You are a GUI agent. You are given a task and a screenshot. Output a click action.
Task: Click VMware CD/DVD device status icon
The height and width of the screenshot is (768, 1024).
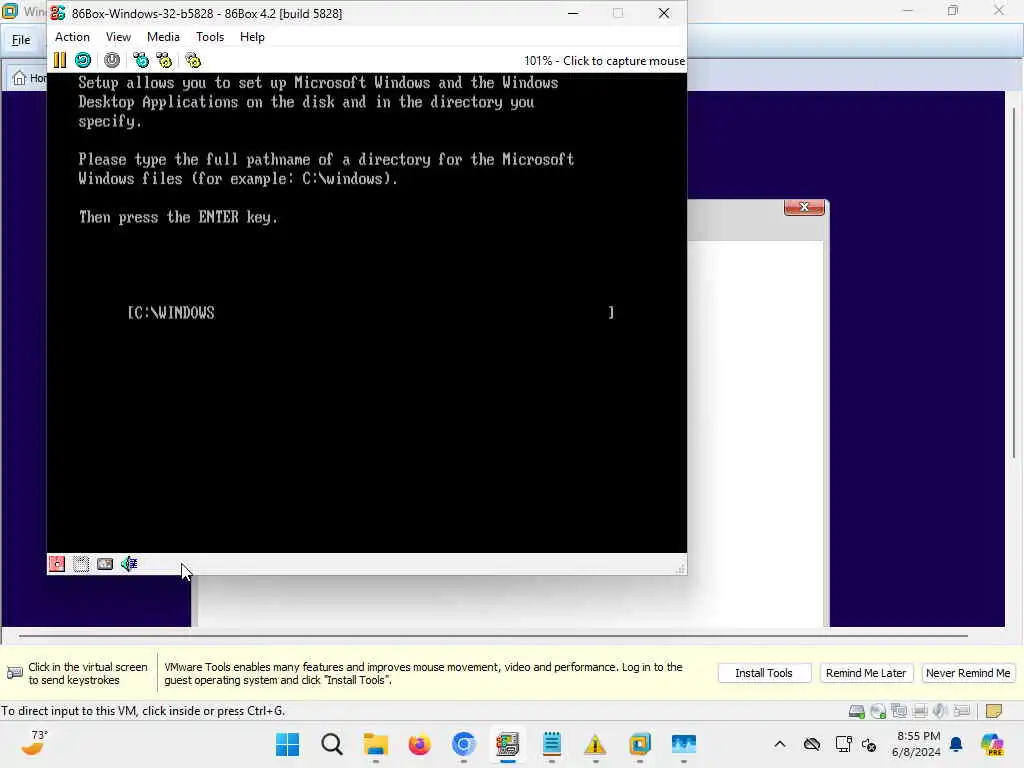(x=878, y=711)
